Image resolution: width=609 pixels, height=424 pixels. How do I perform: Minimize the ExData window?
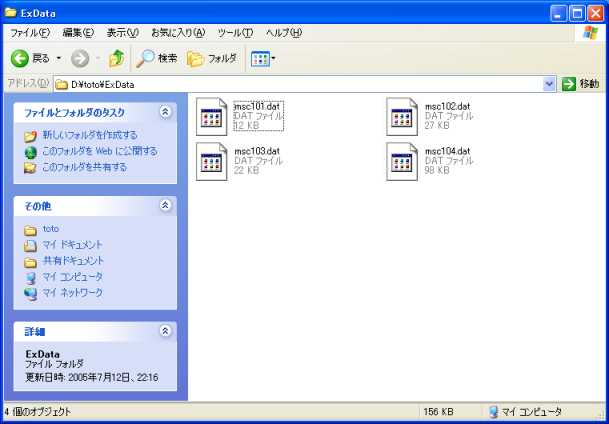559,14
